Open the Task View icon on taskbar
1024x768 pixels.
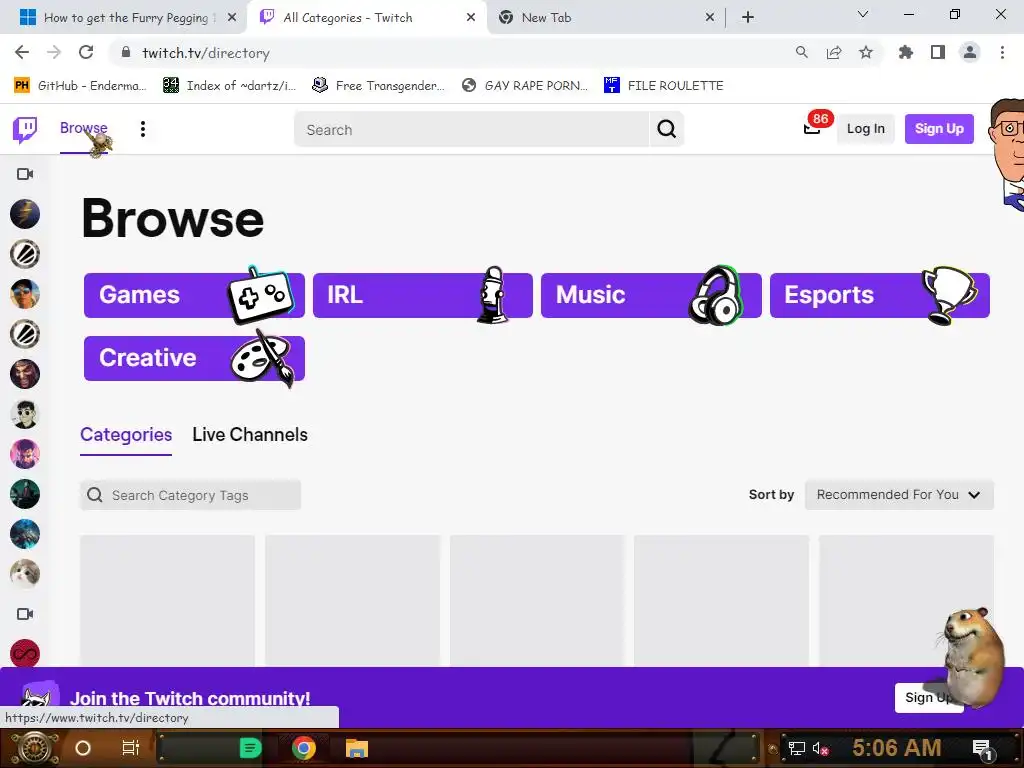(x=131, y=748)
